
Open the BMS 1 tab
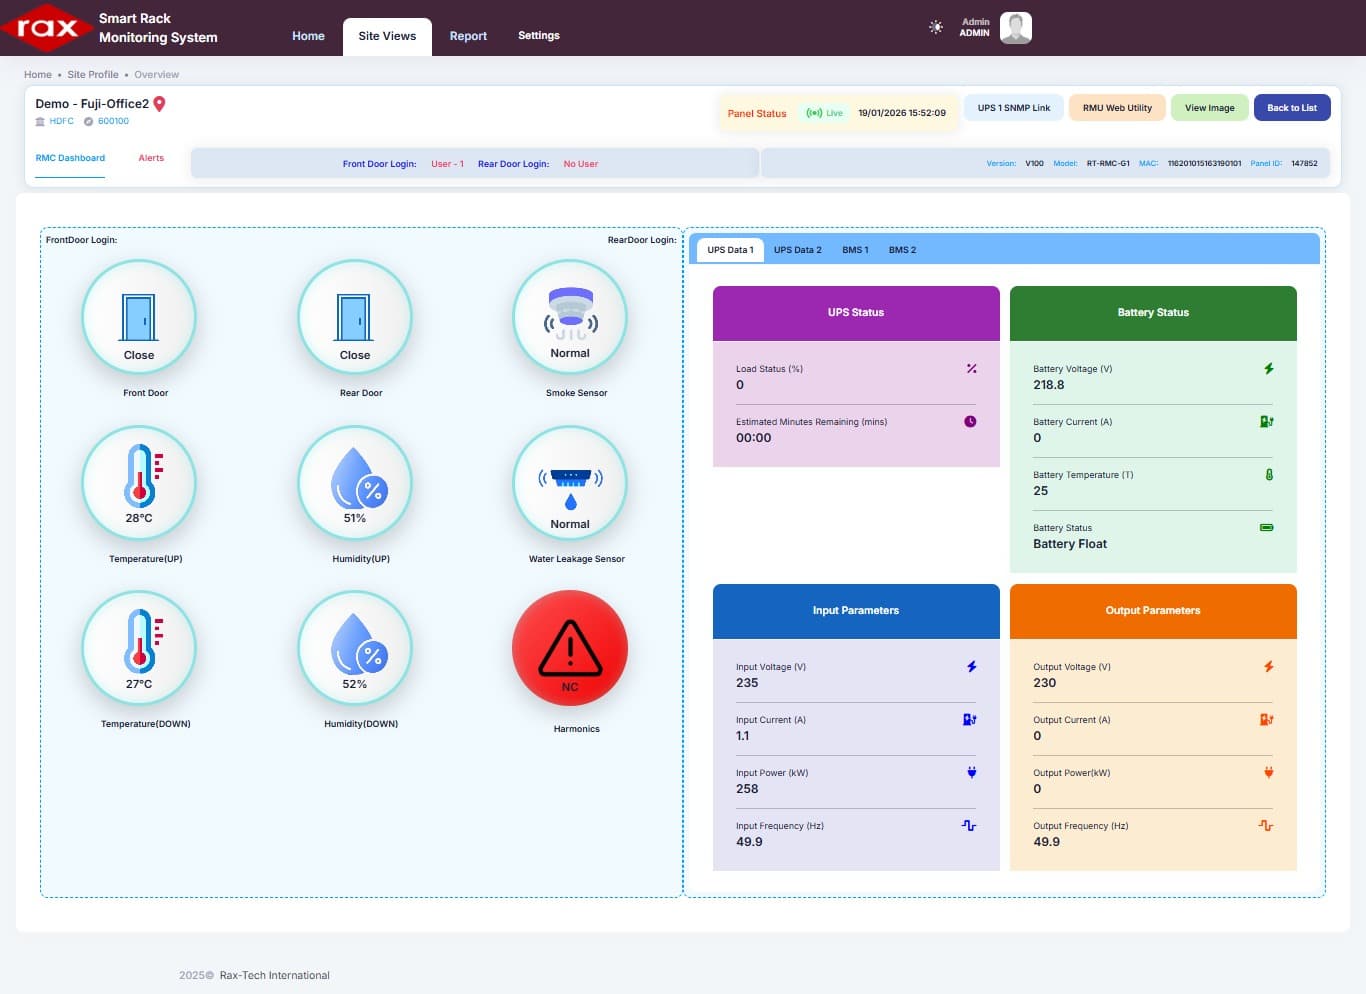pos(855,250)
